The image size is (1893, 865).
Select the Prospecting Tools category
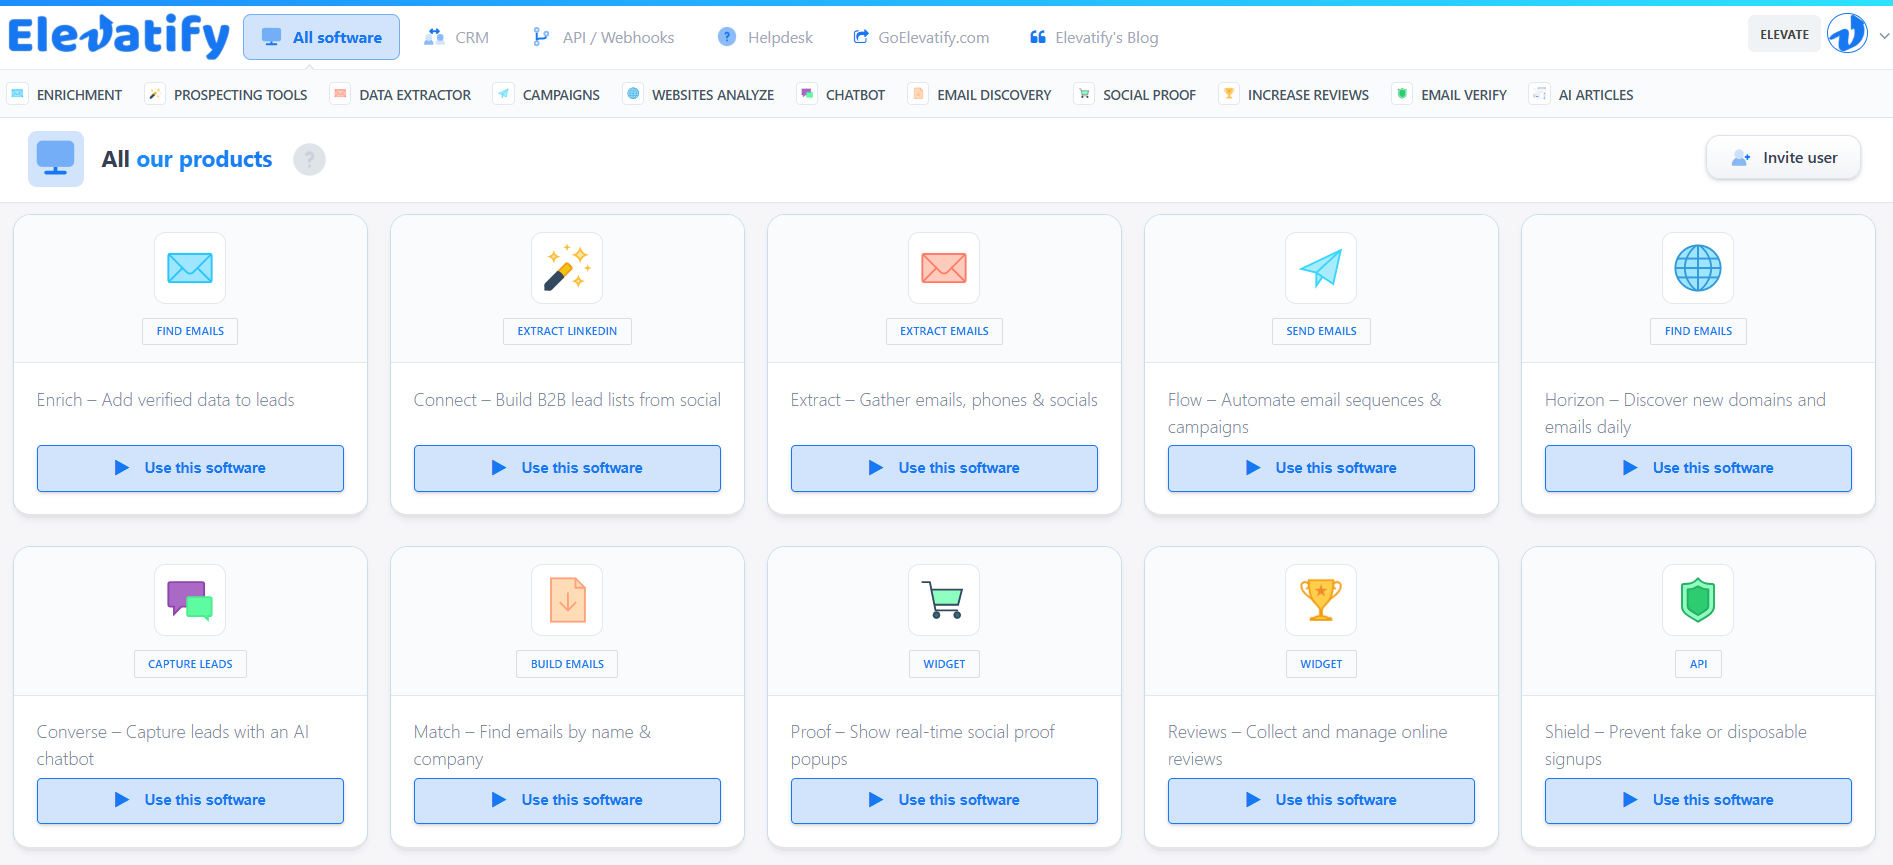(x=227, y=95)
